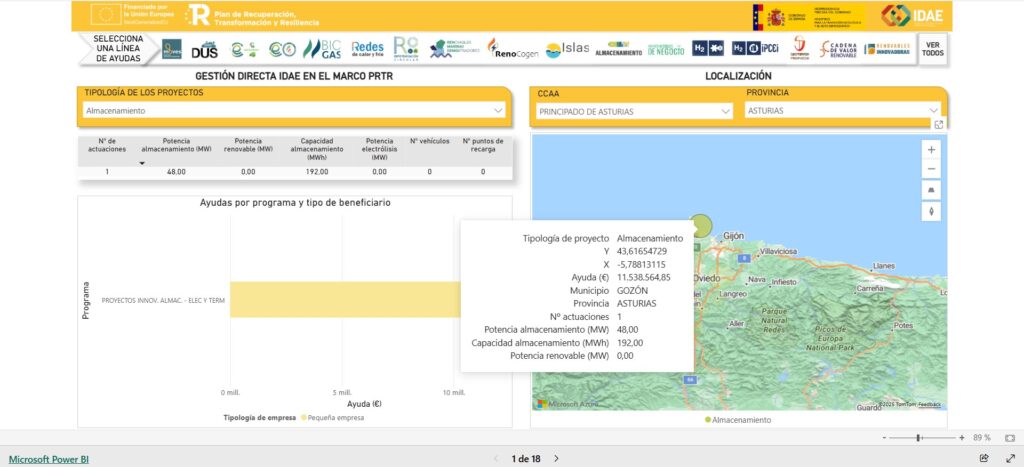Screen dimensions: 1024x467
Task: Pick the RenoCogen program logo
Action: pos(514,50)
